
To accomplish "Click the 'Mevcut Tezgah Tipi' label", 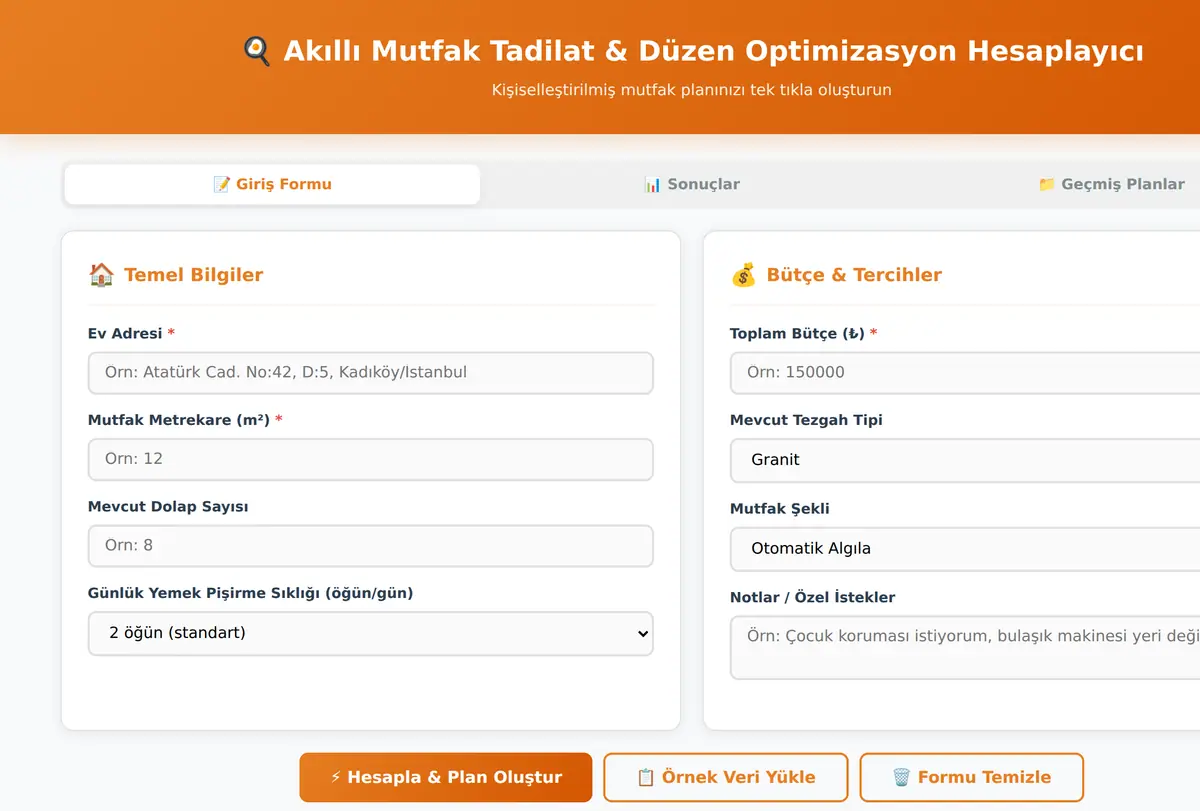I will 806,420.
